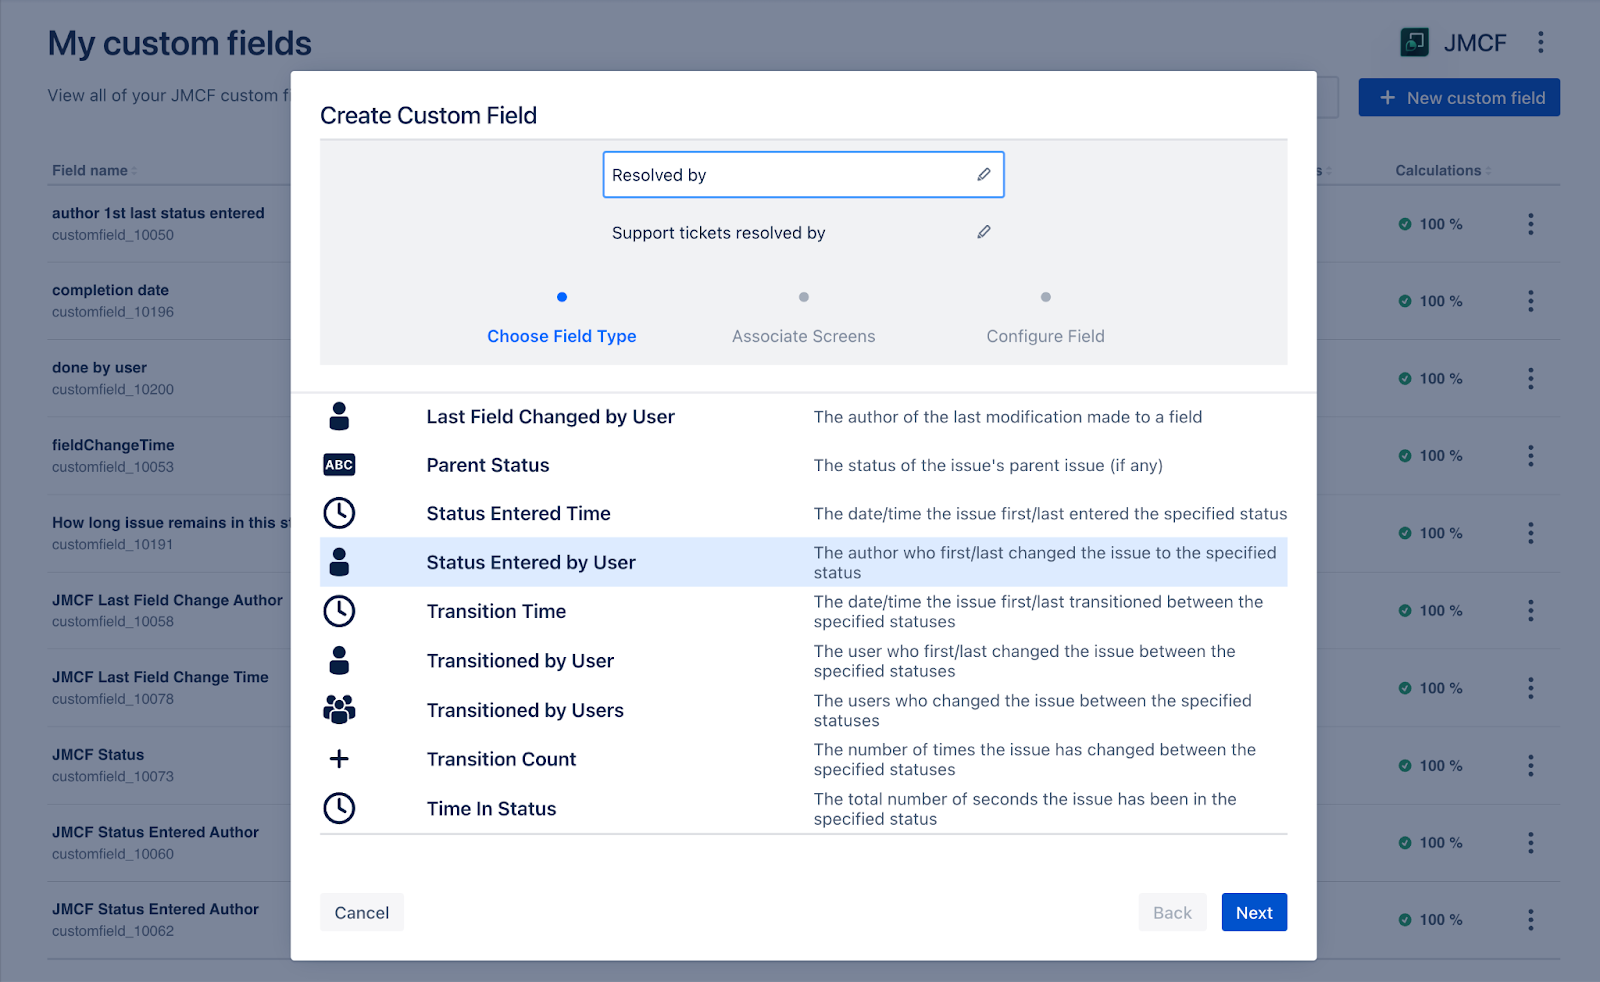This screenshot has height=982, width=1600.
Task: Click the person icon beside Status Entered by User
Action: [339, 562]
